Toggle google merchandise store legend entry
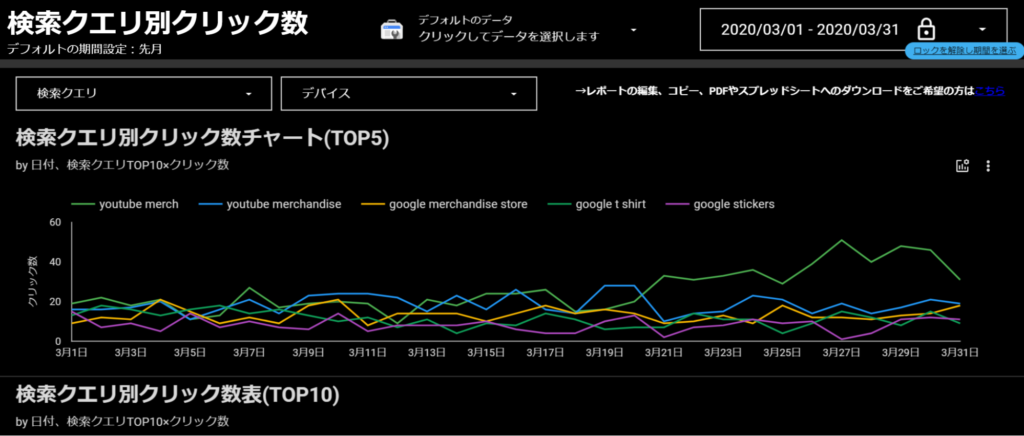1024x436 pixels. 444,204
